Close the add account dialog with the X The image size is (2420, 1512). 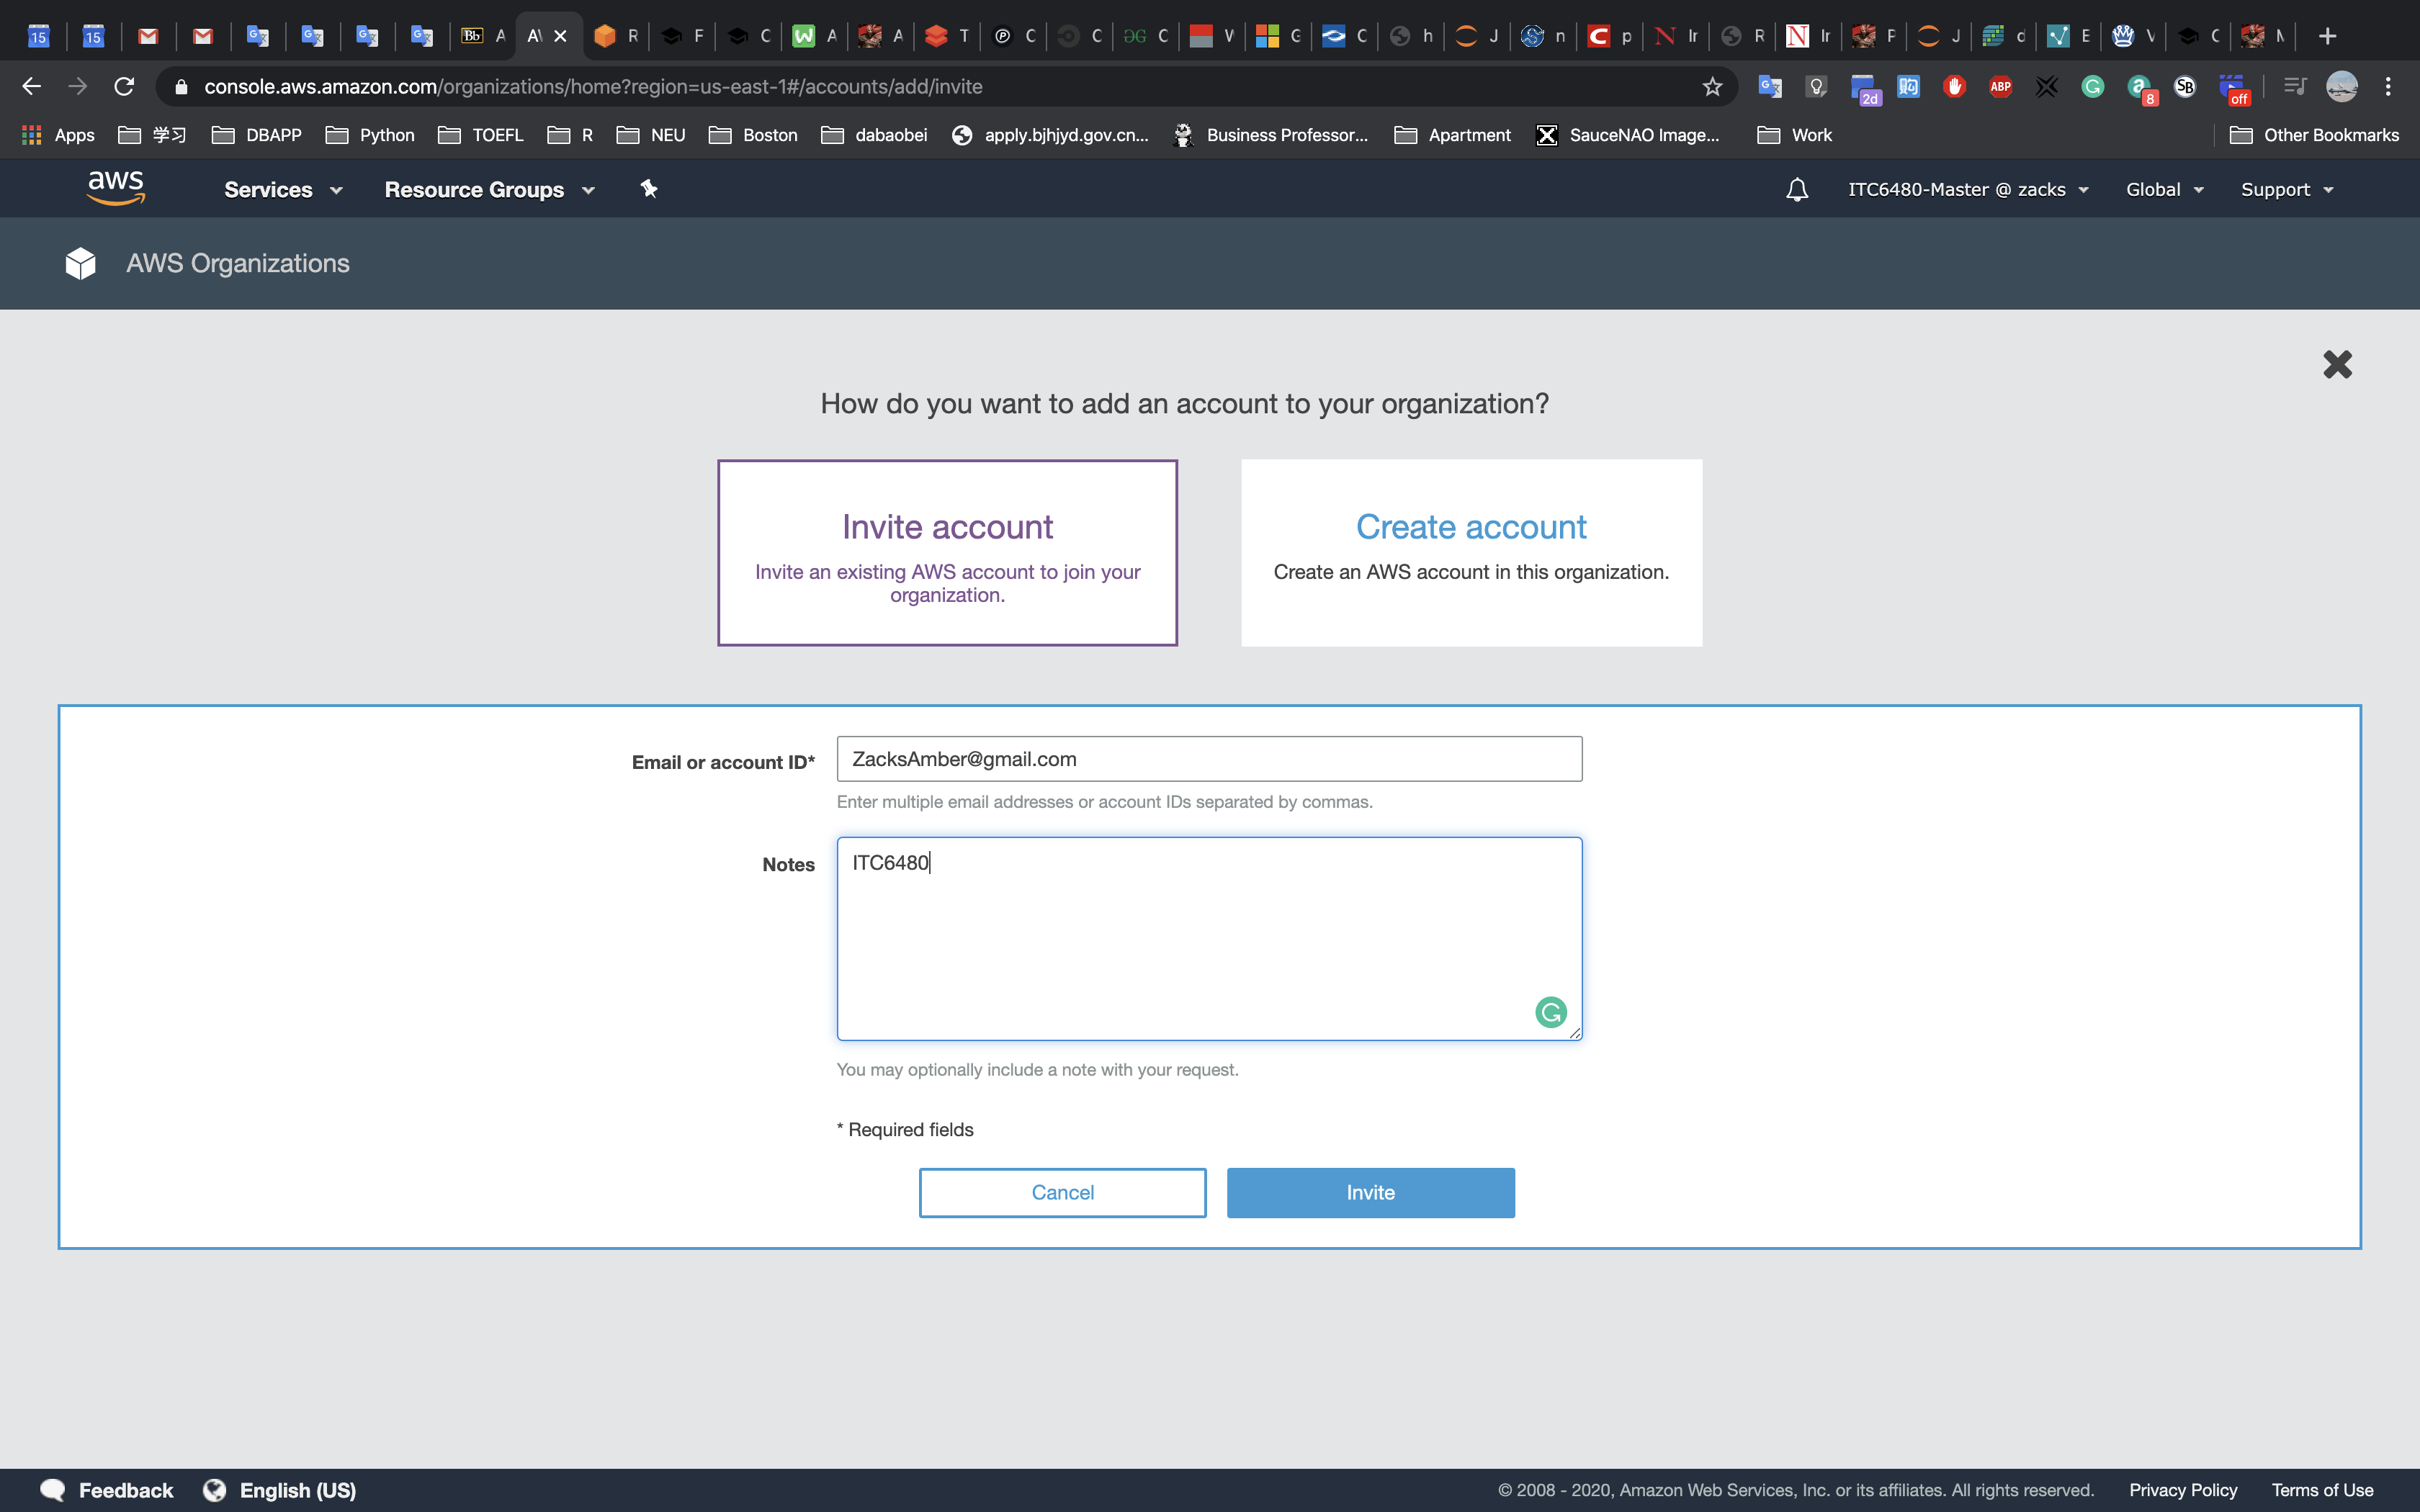pos(2337,364)
